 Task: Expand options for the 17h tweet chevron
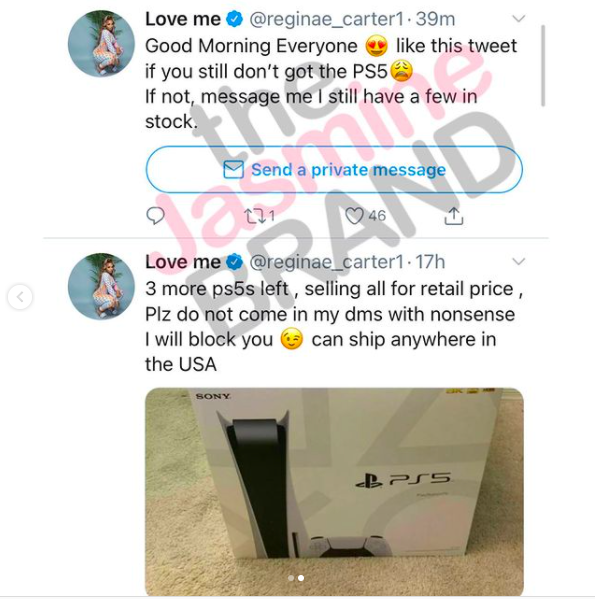tap(518, 262)
